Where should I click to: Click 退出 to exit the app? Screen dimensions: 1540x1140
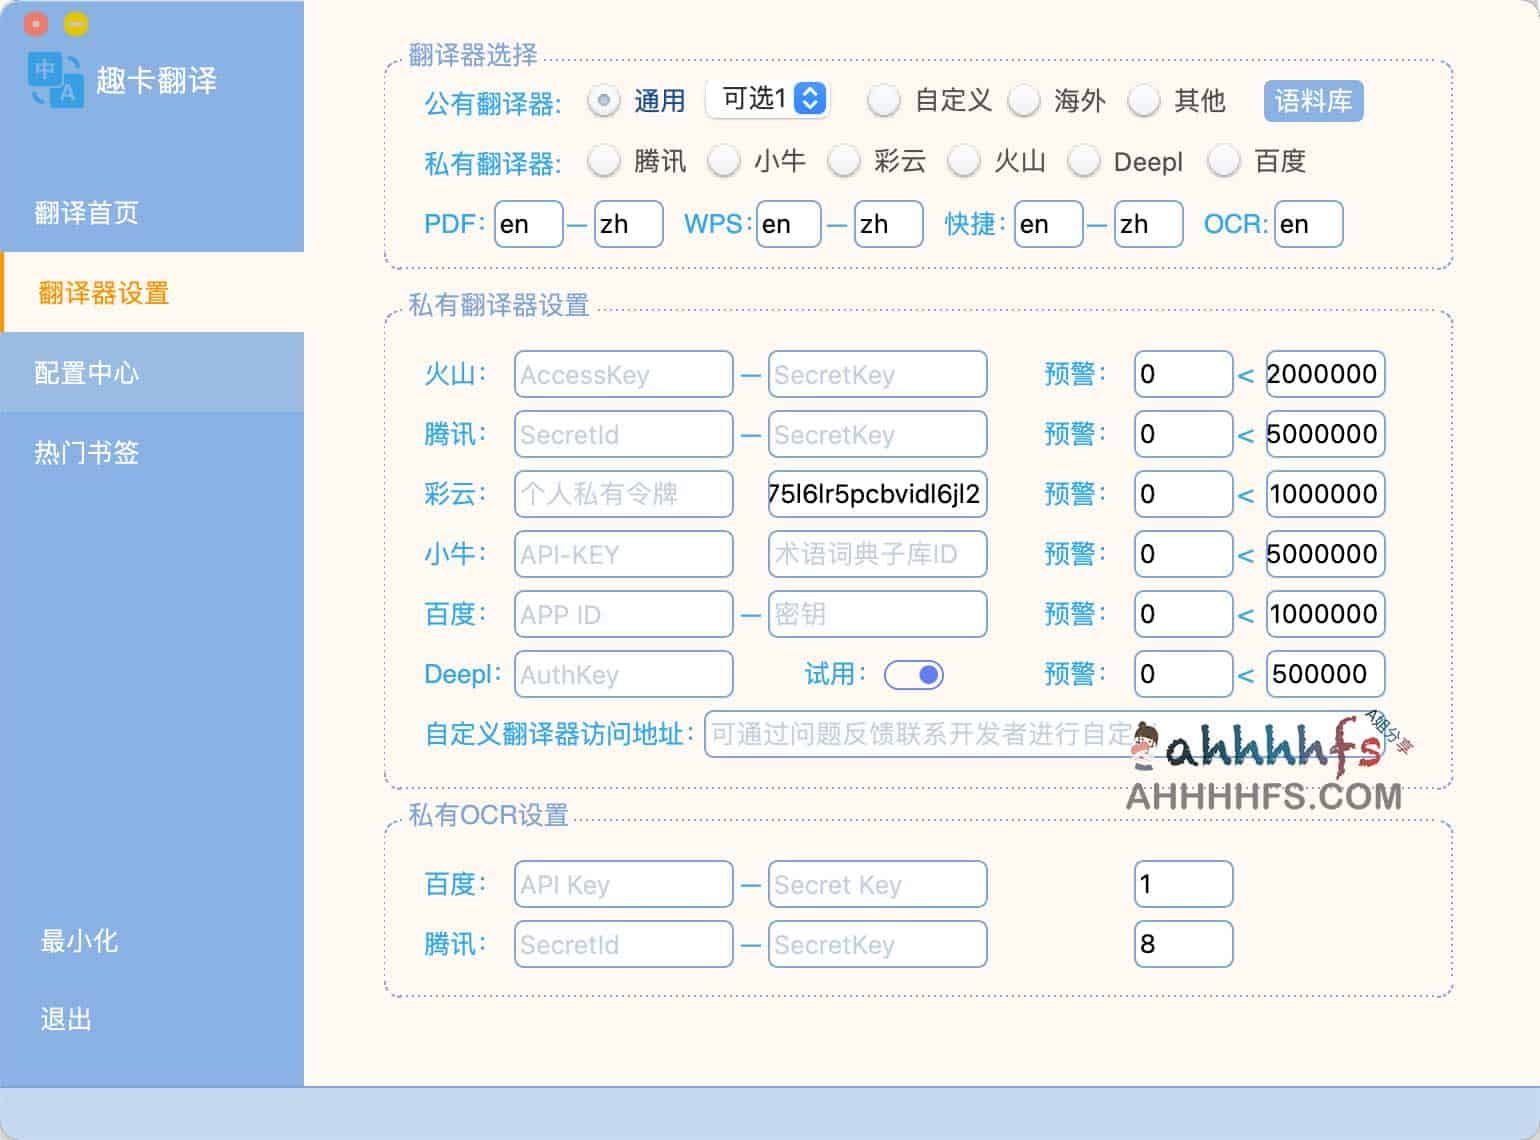[x=65, y=1018]
